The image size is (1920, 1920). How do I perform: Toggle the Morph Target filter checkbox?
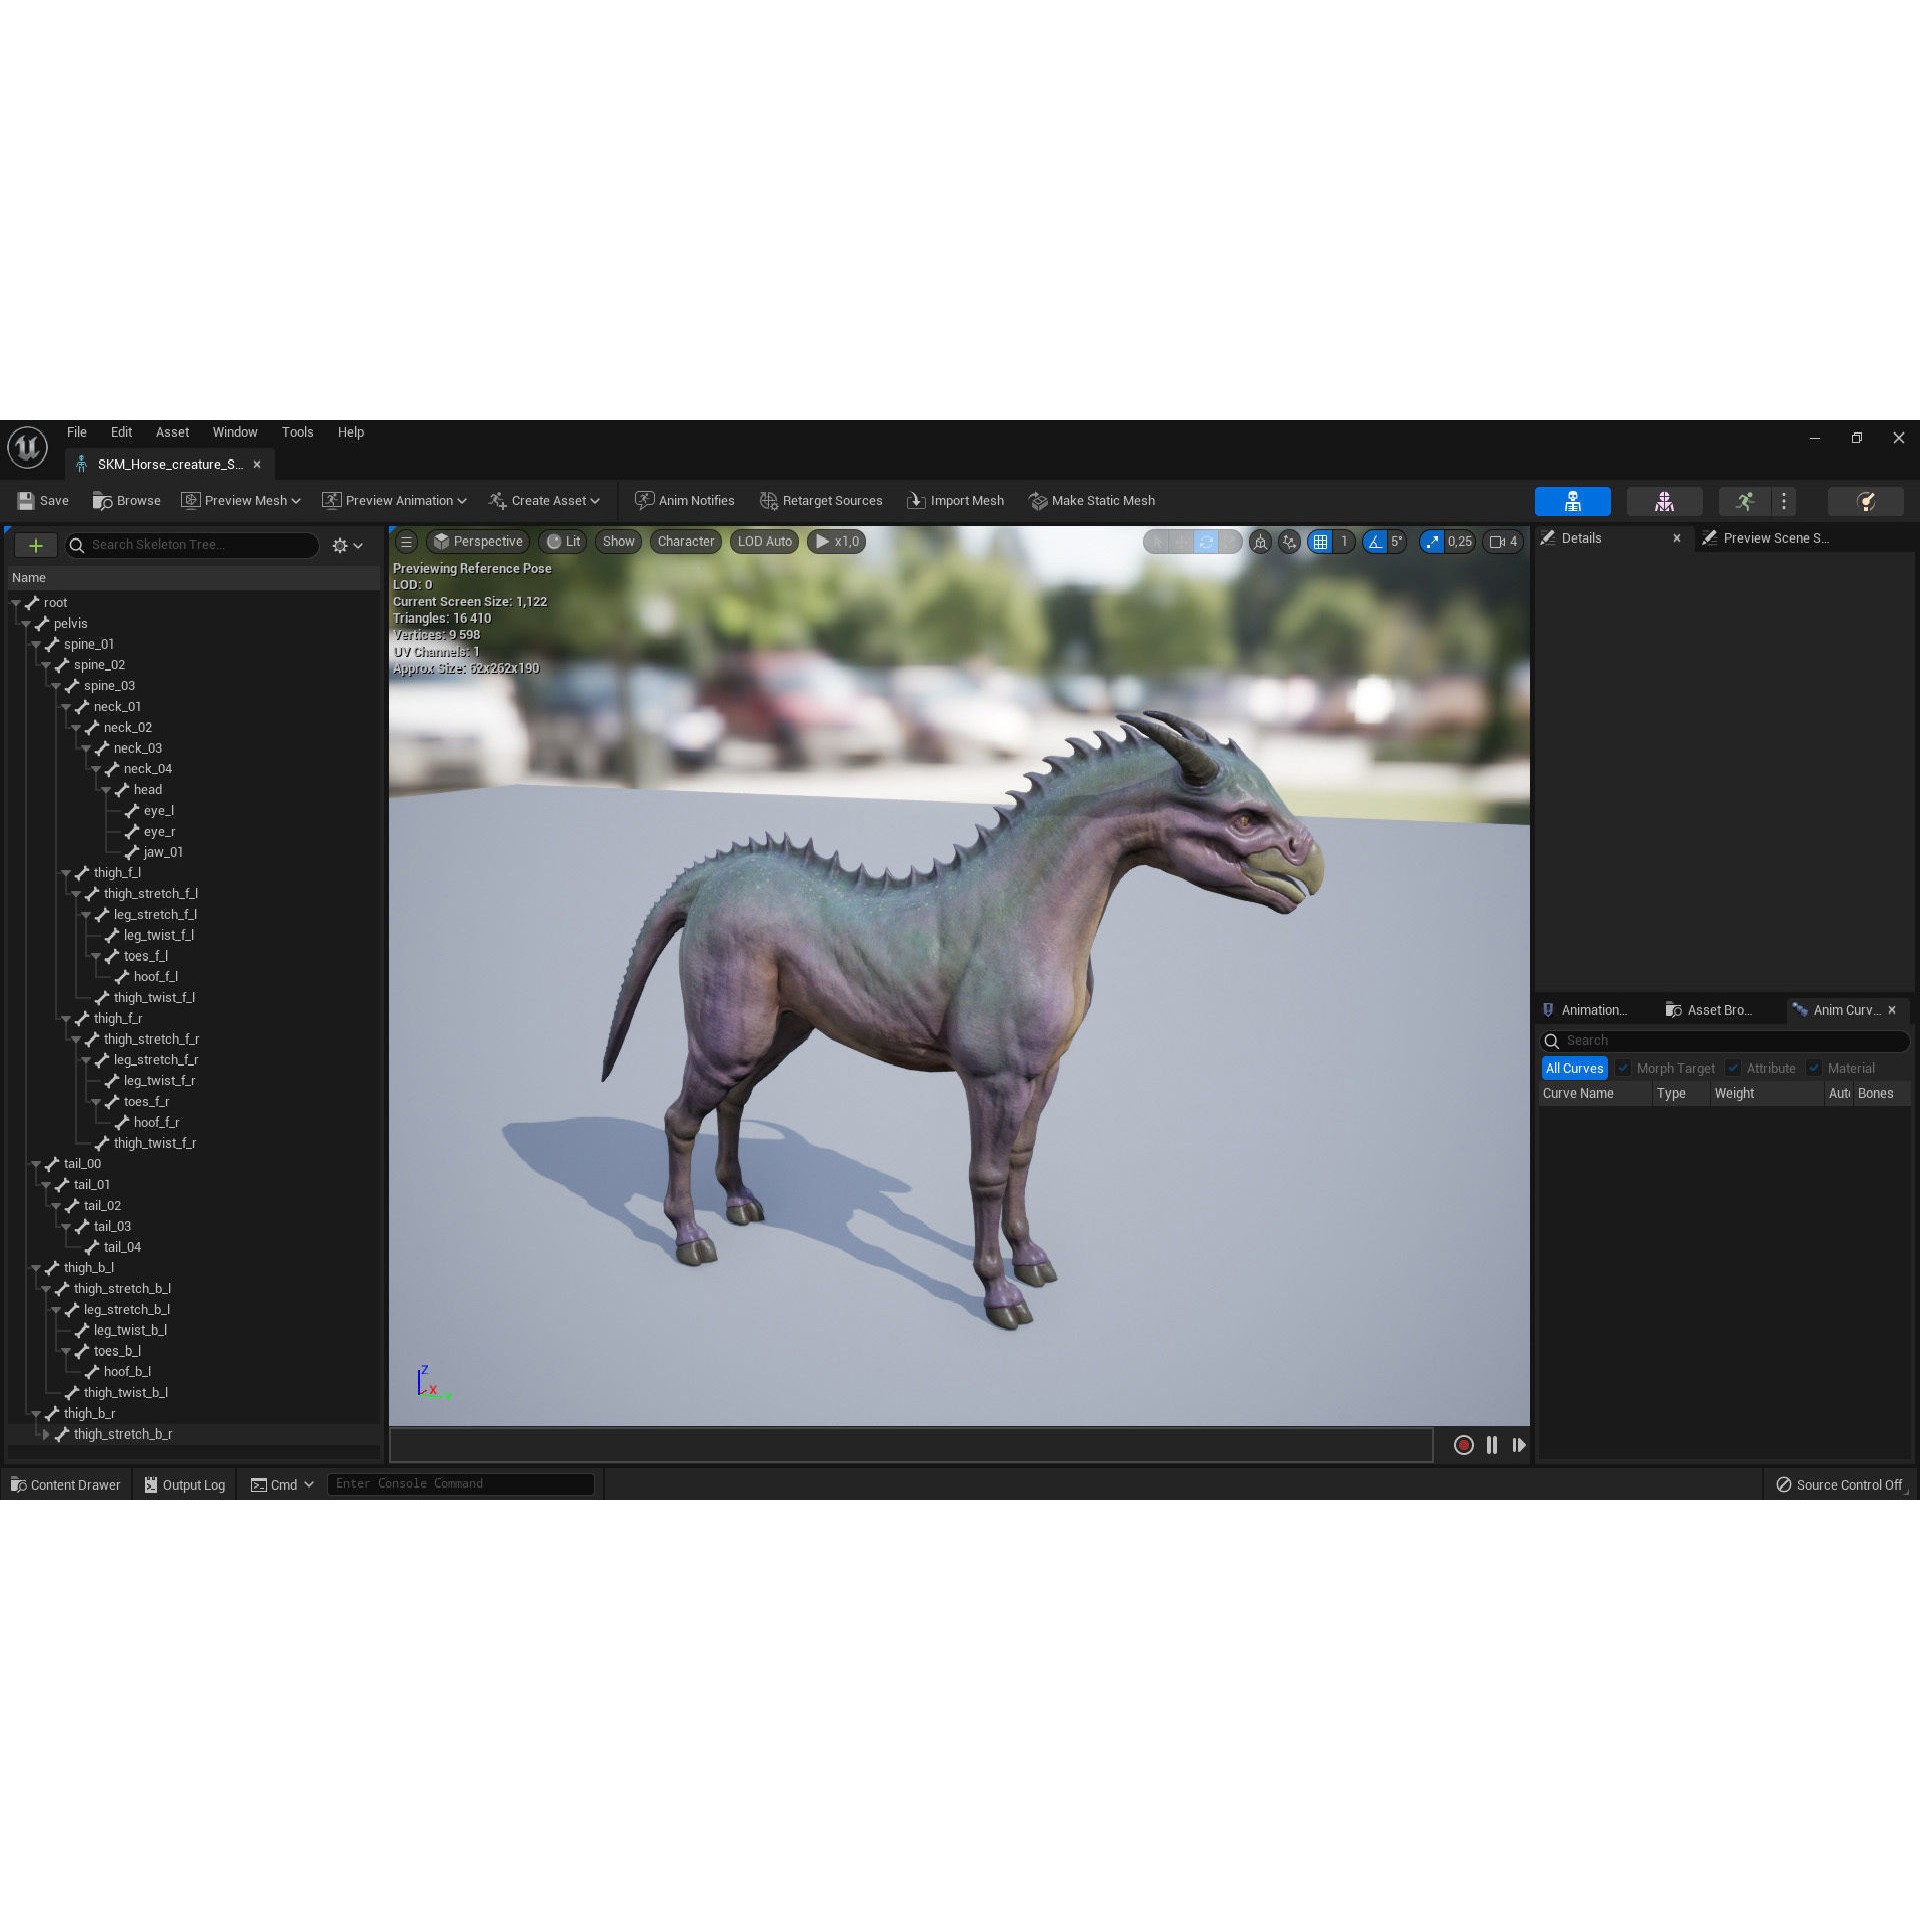coord(1623,1068)
